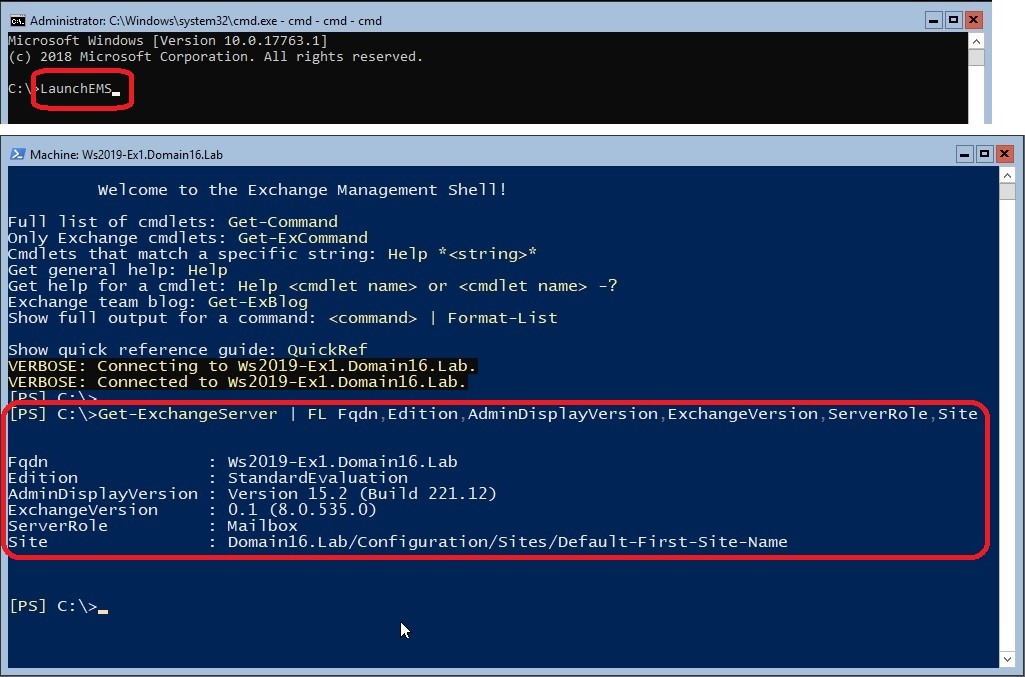Click the cmd.exe title bar text
This screenshot has height=677, width=1025.
pyautogui.click(x=206, y=21)
